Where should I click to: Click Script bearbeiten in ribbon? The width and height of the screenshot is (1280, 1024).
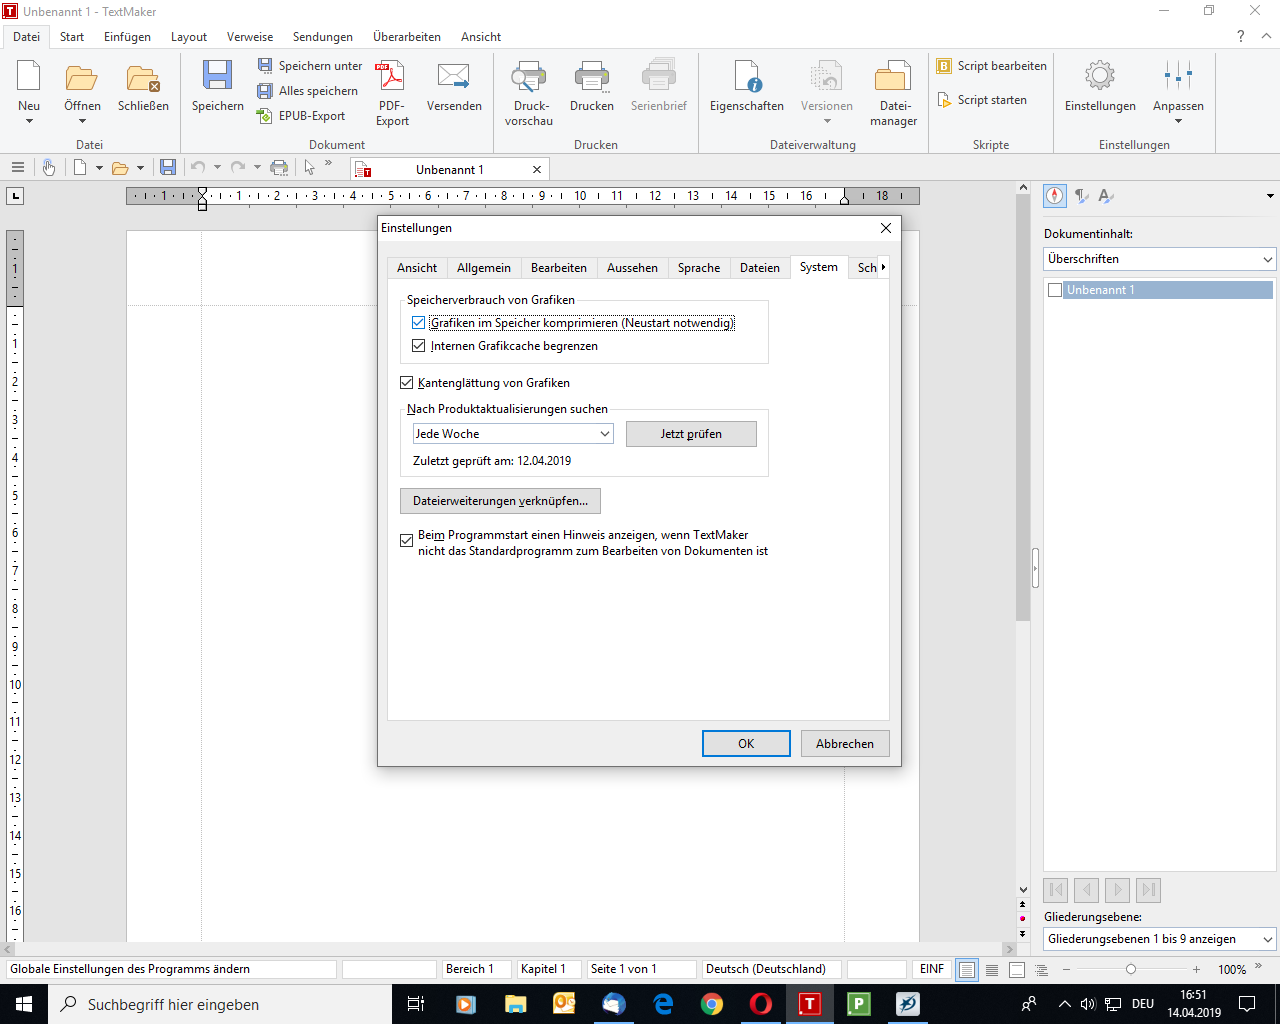(x=991, y=65)
